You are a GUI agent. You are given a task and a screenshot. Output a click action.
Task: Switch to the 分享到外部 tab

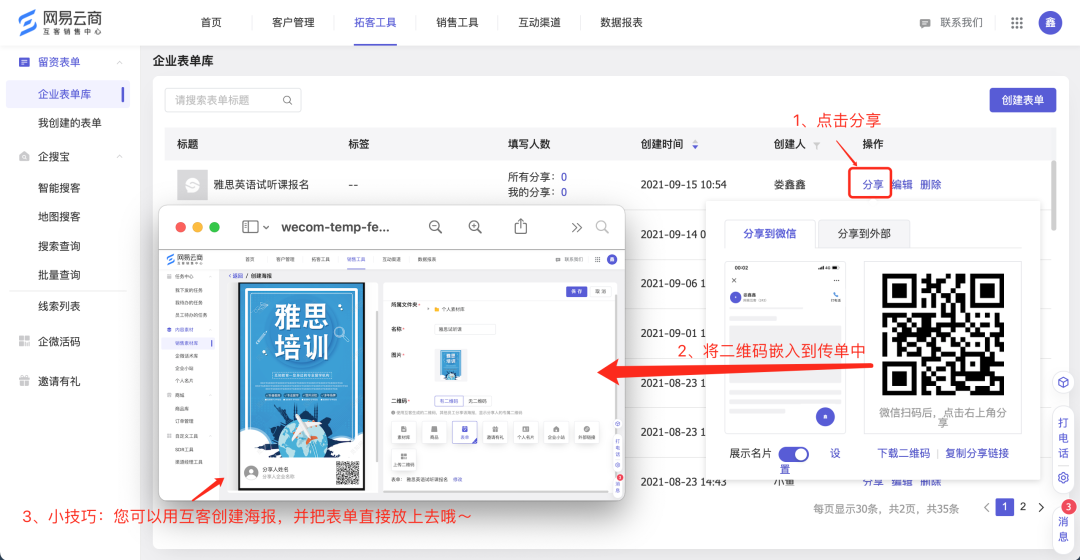(x=864, y=234)
